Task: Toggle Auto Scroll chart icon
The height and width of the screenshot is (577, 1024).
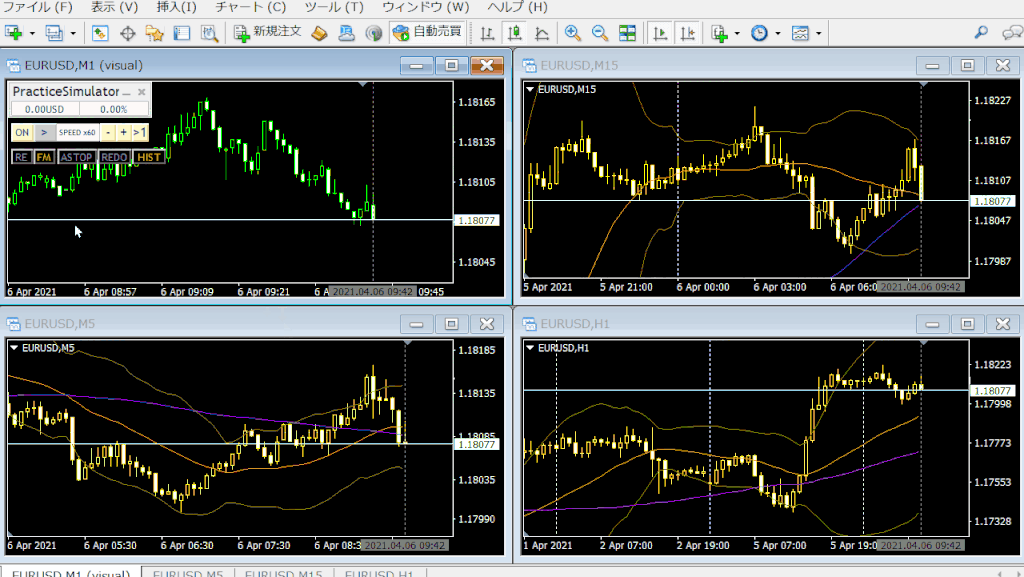Action: click(x=660, y=33)
